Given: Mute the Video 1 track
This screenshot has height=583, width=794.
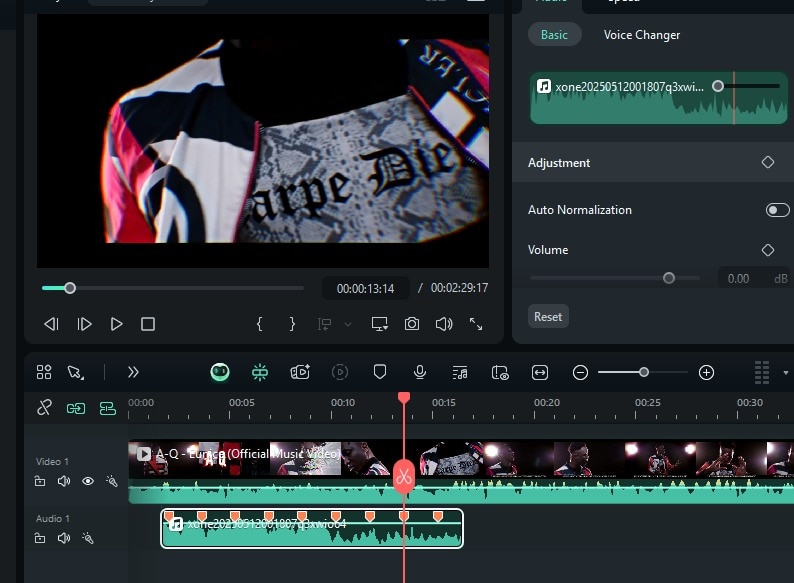Looking at the screenshot, I should 64,481.
